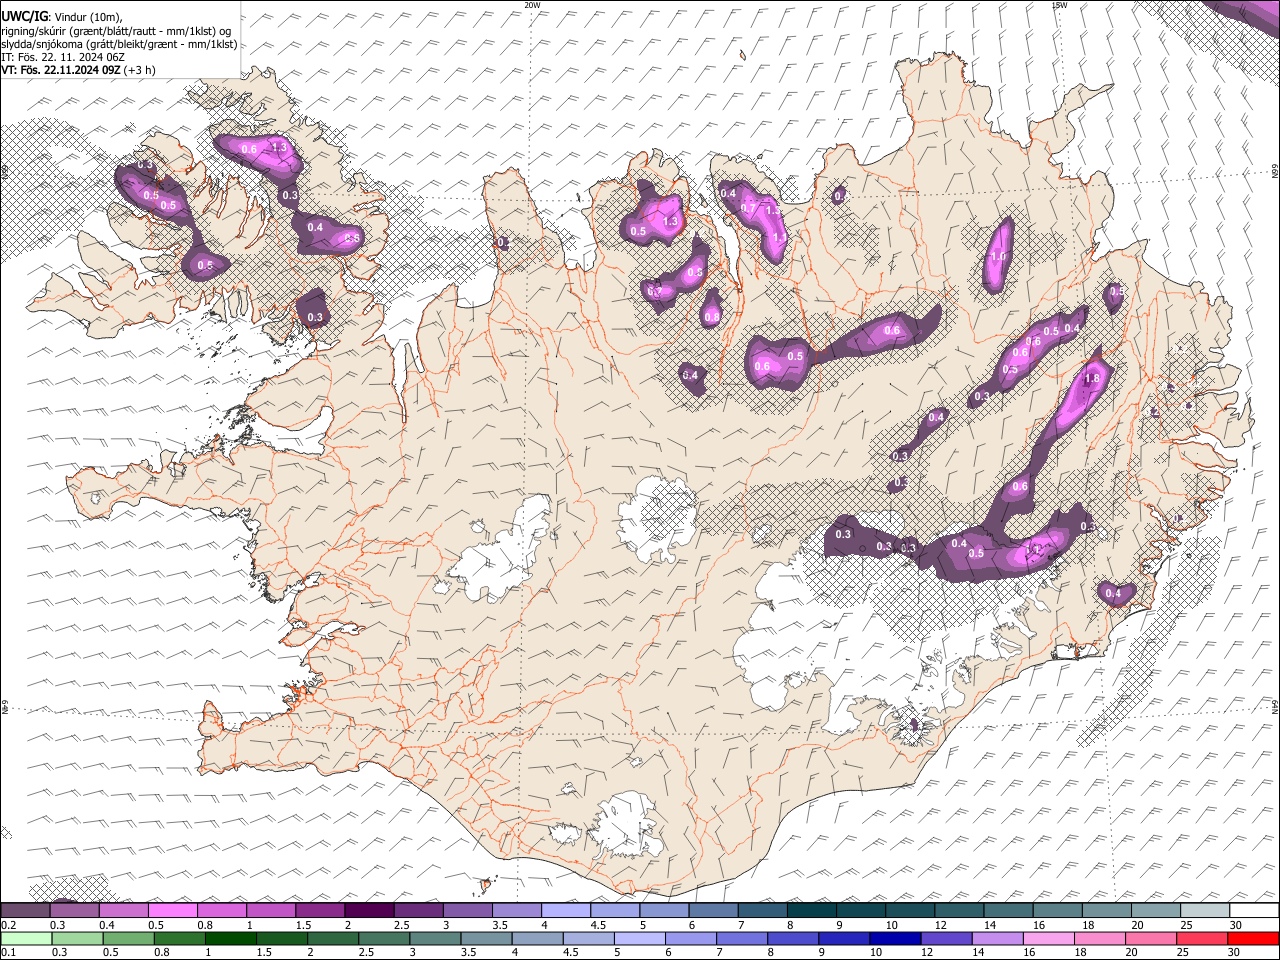The width and height of the screenshot is (1280, 960).
Task: Click rain legend swatch starting at 0.1
Action: (x=25, y=939)
